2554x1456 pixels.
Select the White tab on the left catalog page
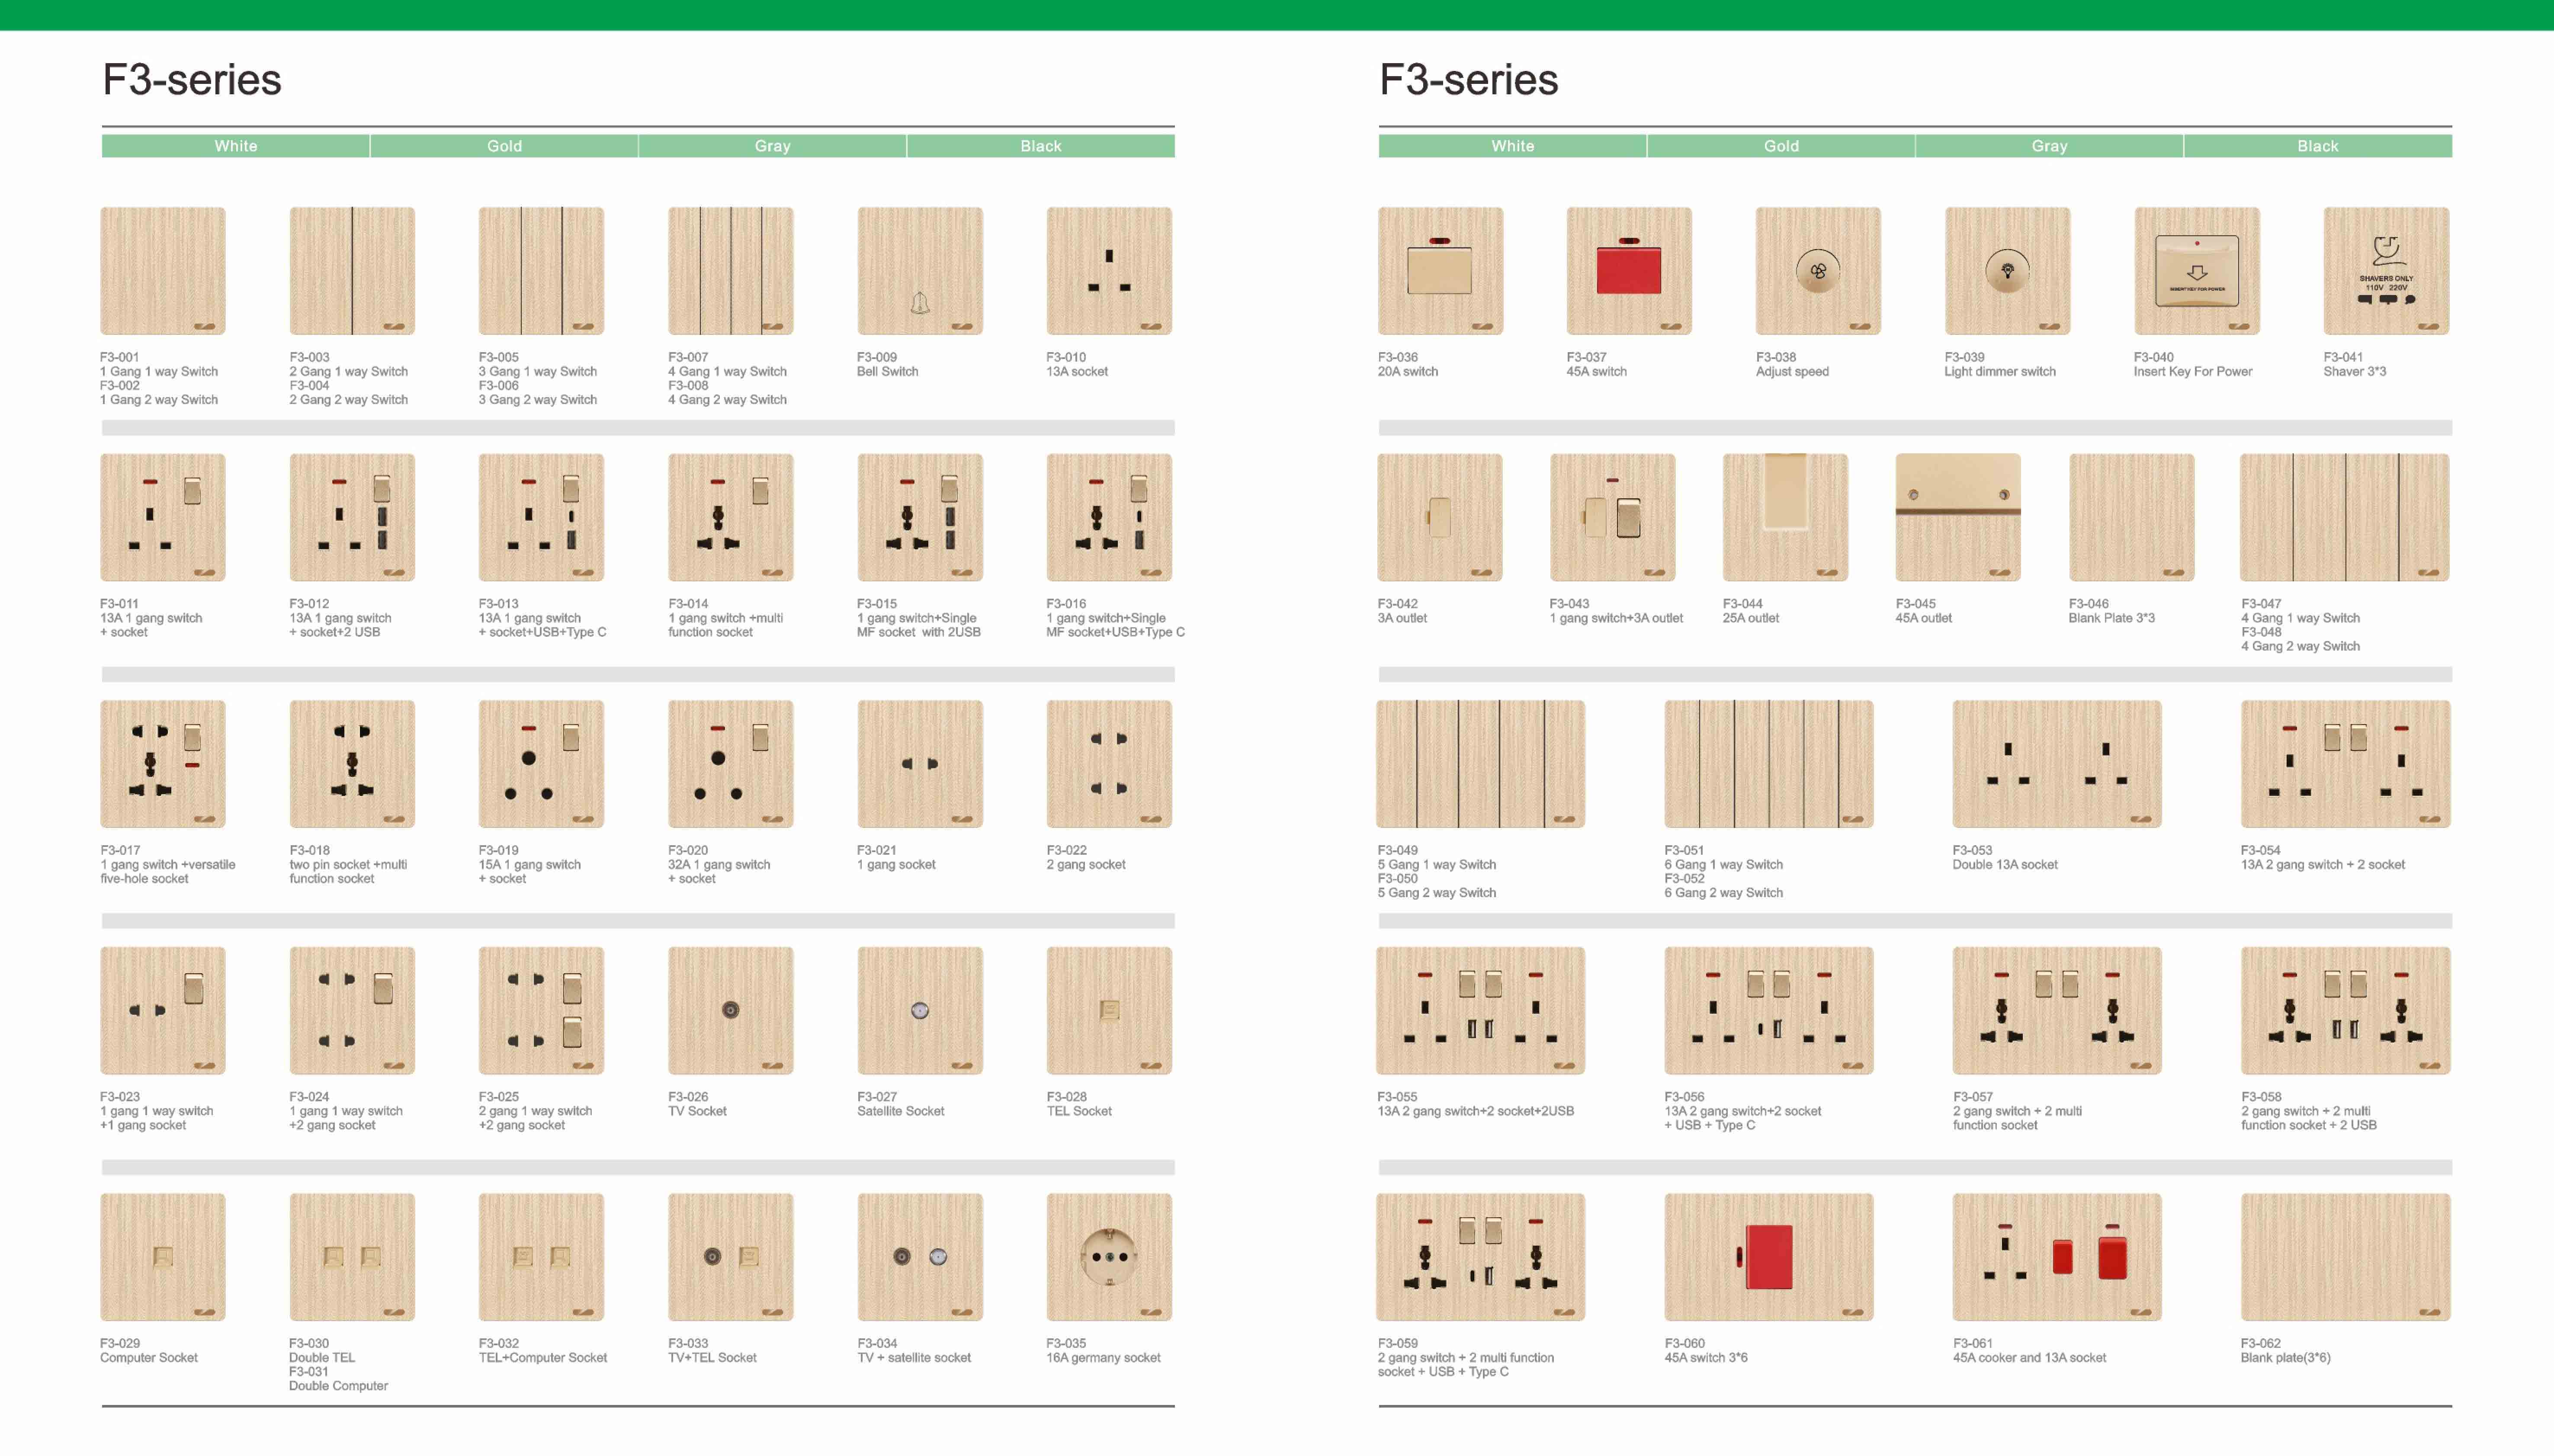coord(236,146)
